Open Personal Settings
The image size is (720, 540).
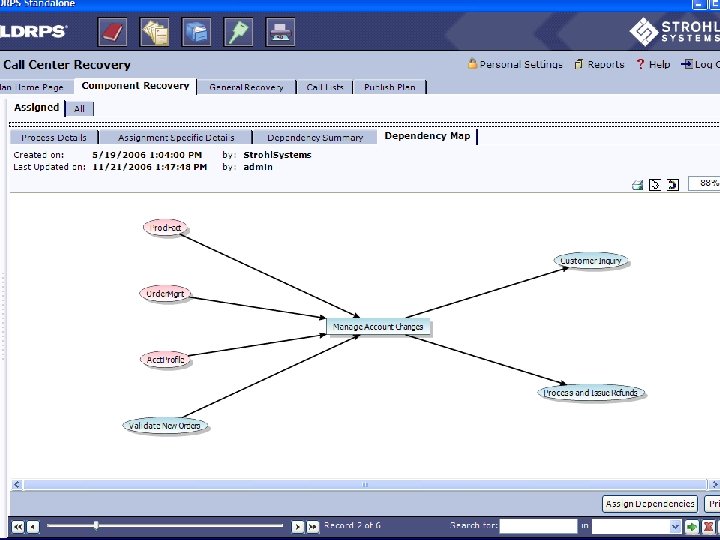click(x=515, y=64)
